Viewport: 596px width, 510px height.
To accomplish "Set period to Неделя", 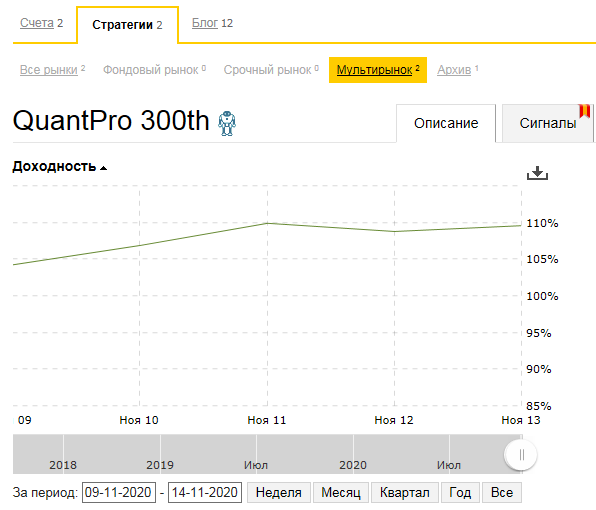I will pyautogui.click(x=279, y=493).
